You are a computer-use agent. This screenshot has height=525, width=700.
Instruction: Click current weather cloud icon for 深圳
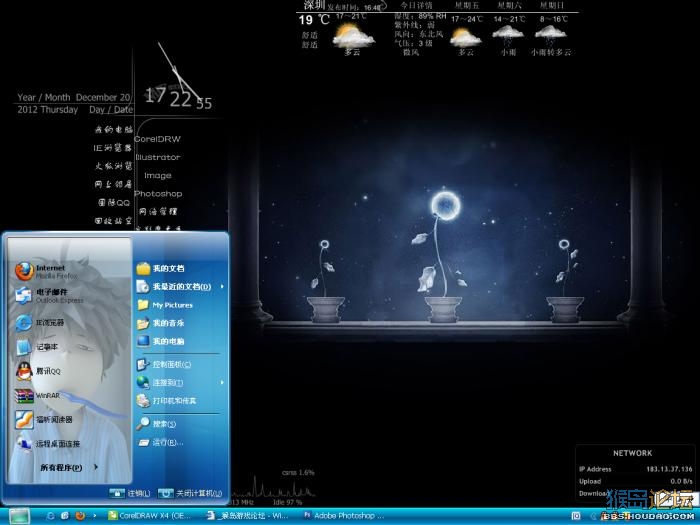coord(354,36)
